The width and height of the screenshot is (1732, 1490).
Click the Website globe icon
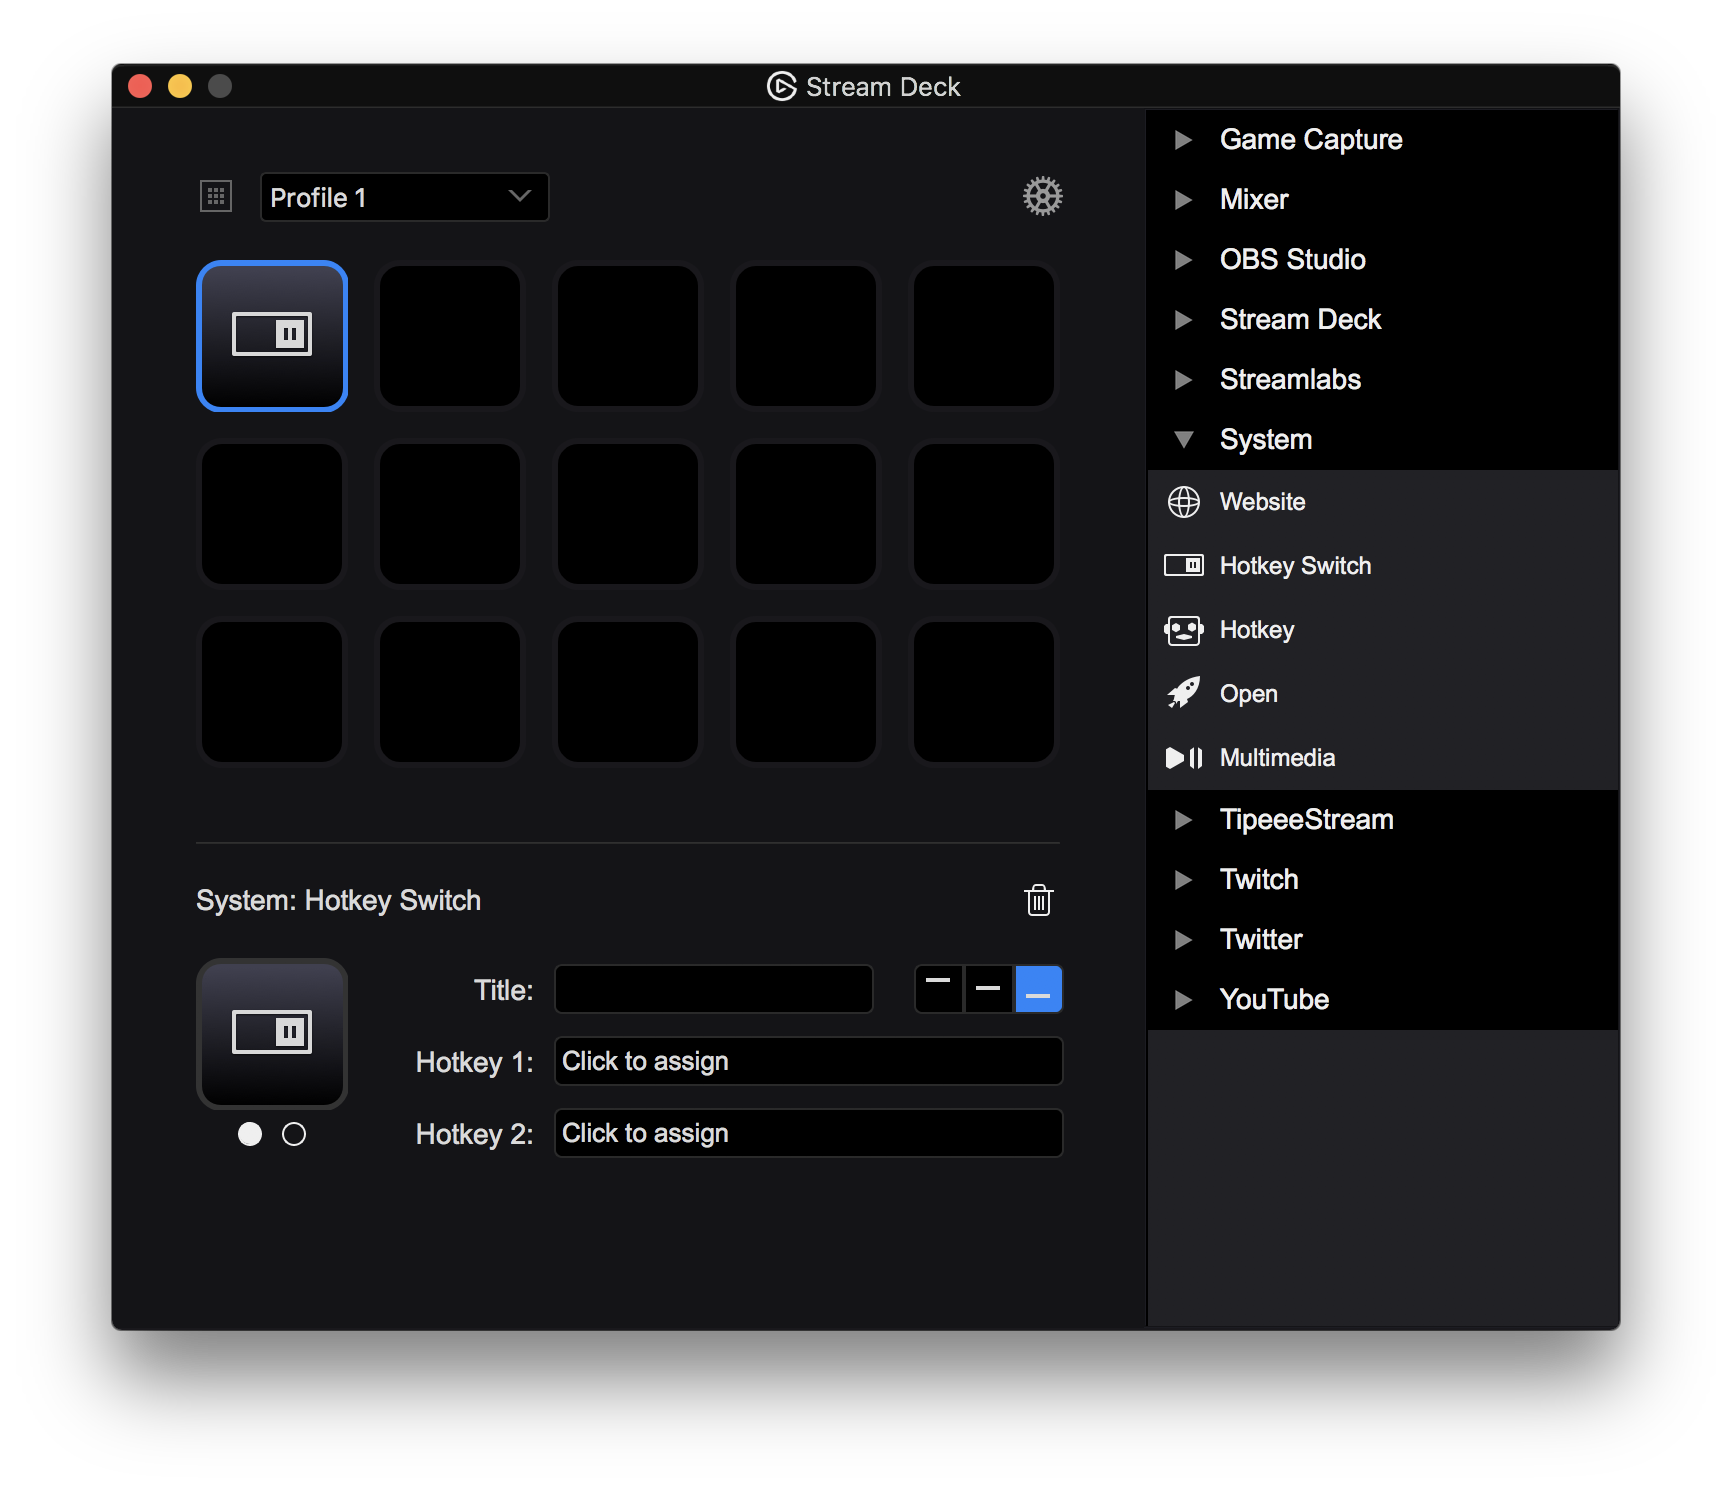click(x=1183, y=502)
